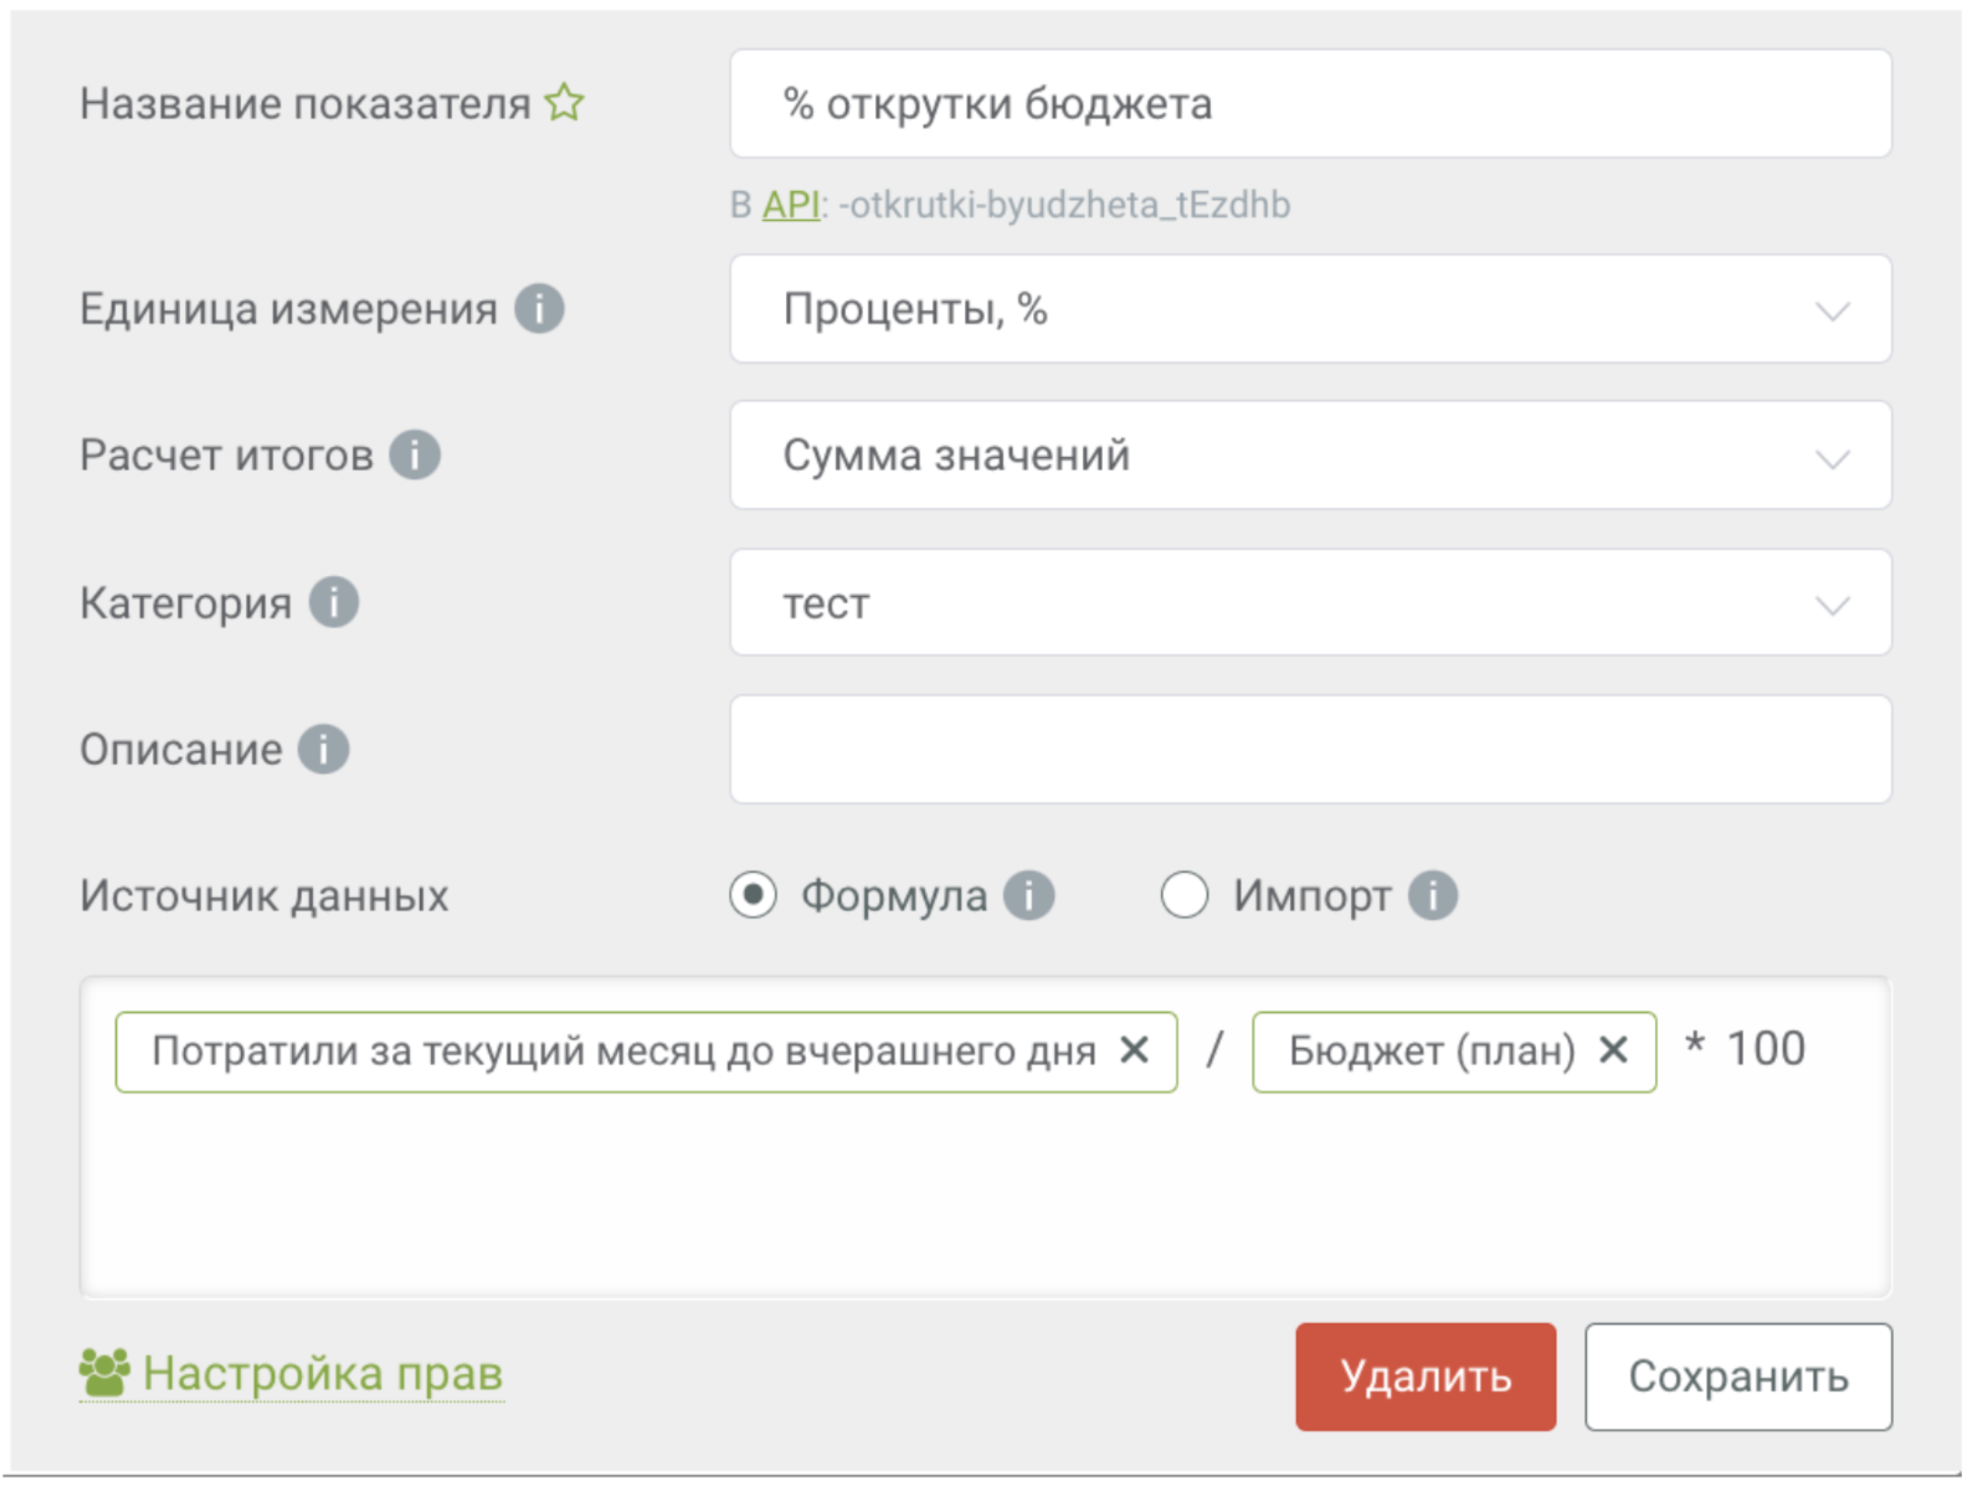Click info icon next to Описание
1971x1486 pixels.
[323, 749]
